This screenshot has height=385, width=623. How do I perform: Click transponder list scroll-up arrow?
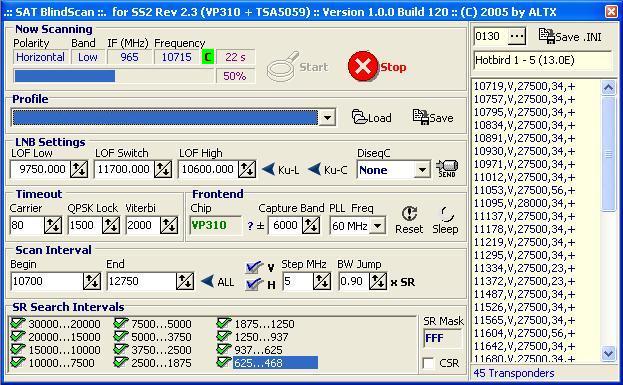coord(608,87)
